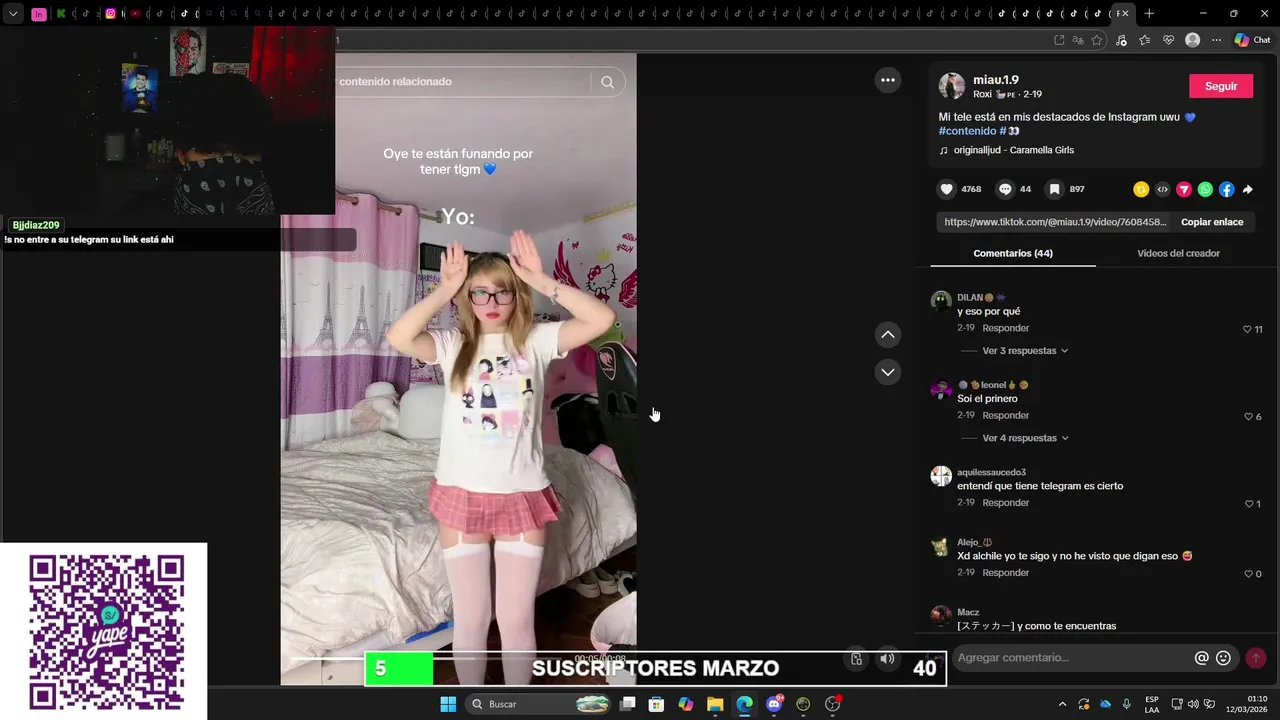Insert a mention with the @ icon
This screenshot has height=720, width=1280.
click(x=1202, y=658)
